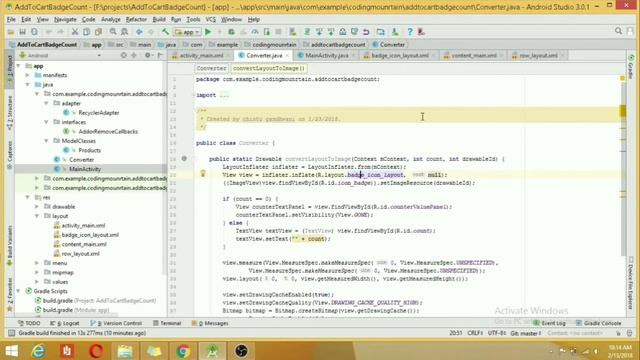Click the Replace icon in toolbar
The image size is (640, 360).
125,32
